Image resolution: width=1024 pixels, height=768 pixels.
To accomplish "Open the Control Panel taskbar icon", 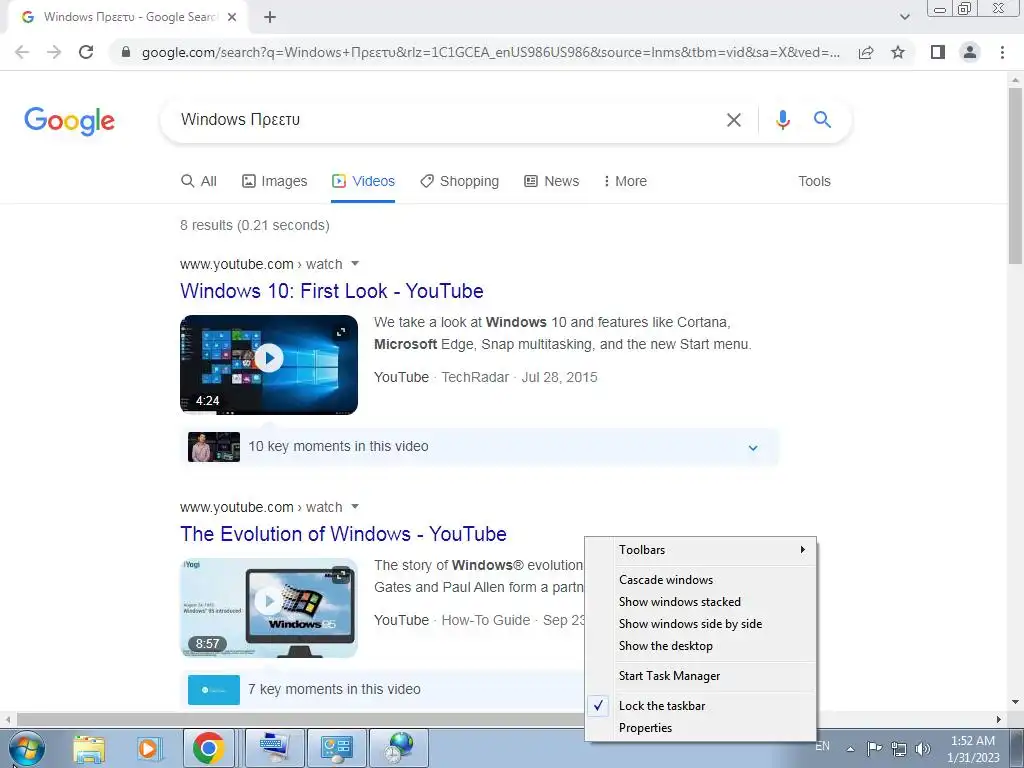I will tap(337, 748).
